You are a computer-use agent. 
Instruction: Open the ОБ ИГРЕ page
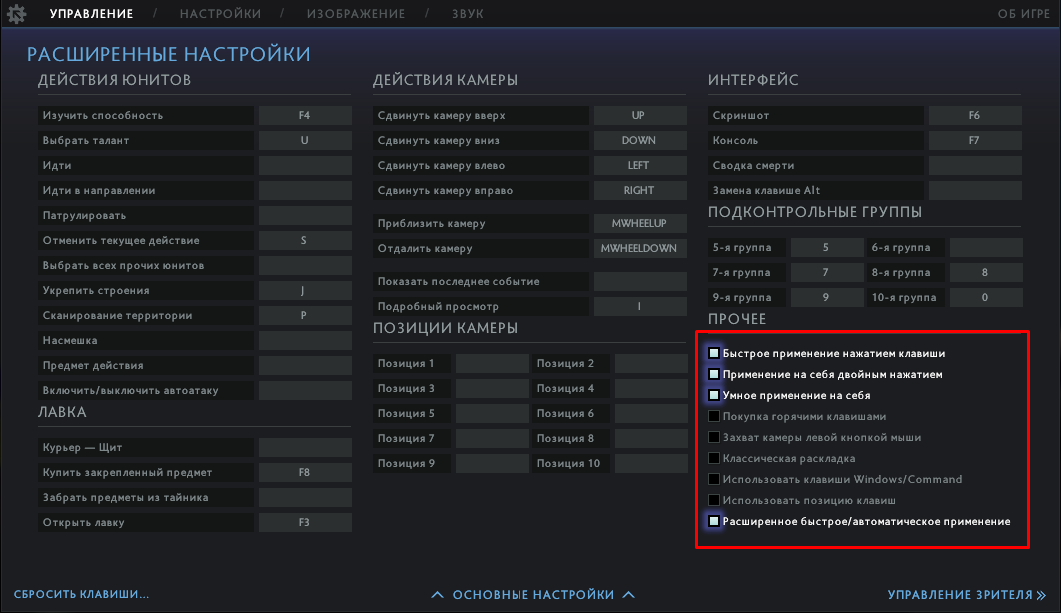[x=1023, y=14]
